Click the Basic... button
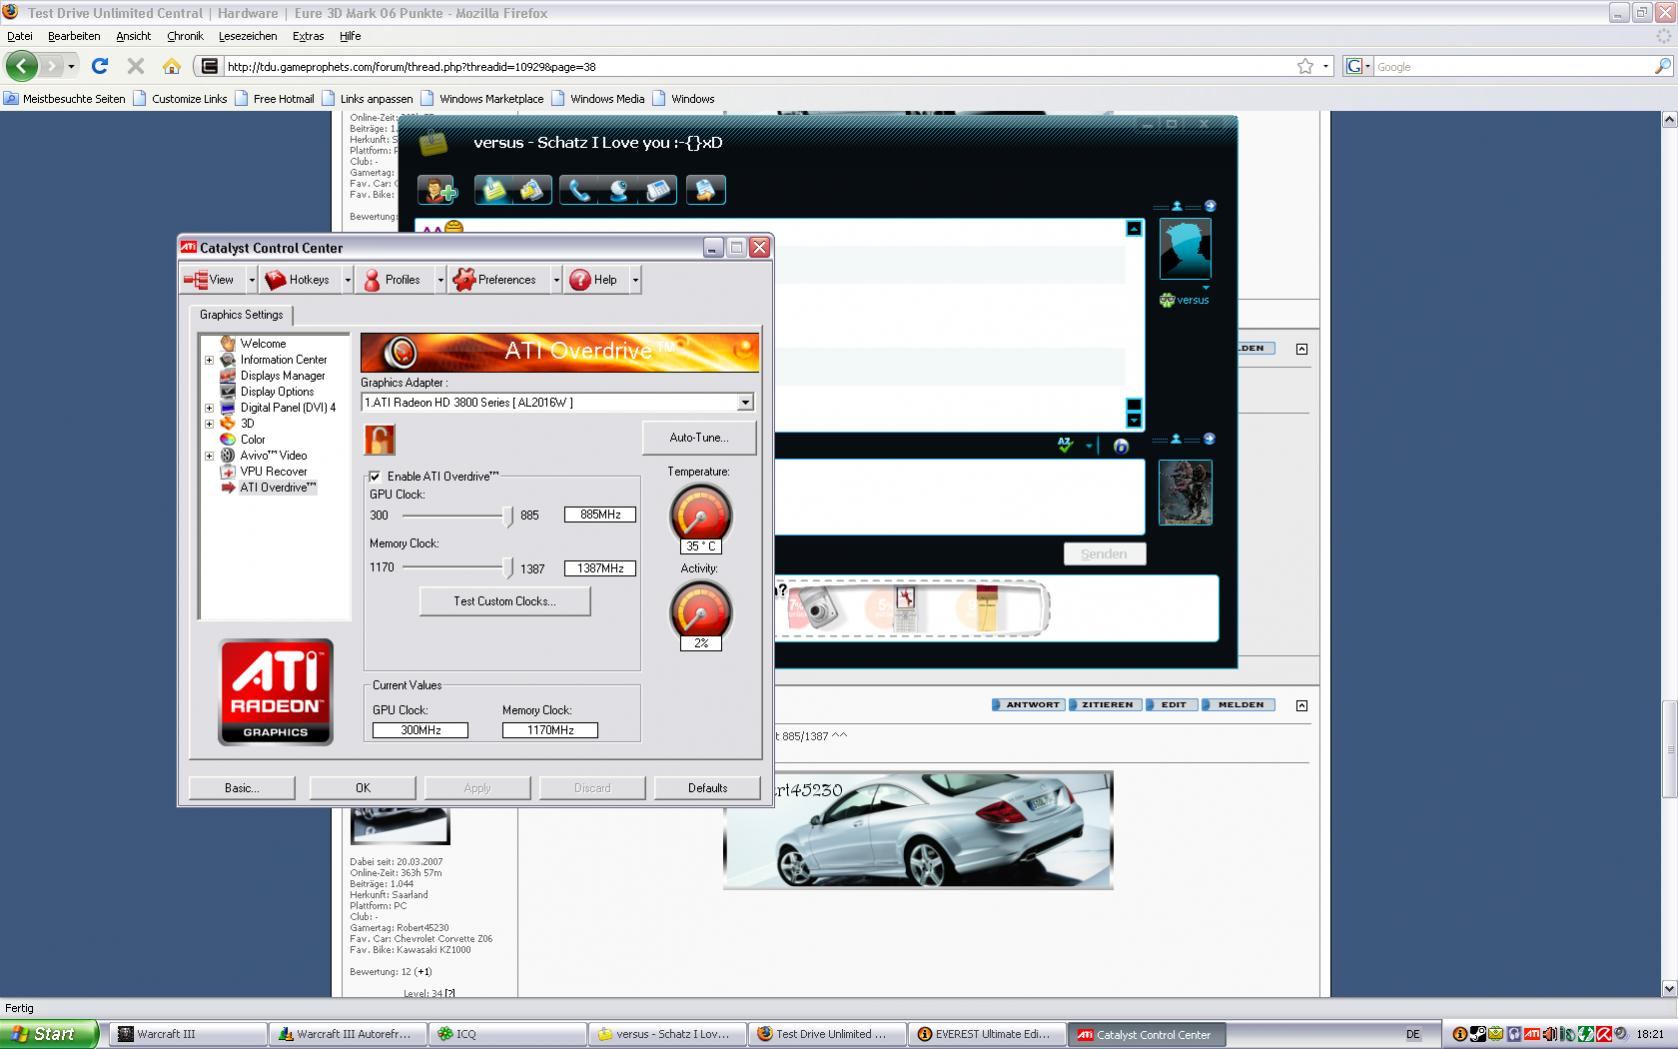 tap(242, 788)
